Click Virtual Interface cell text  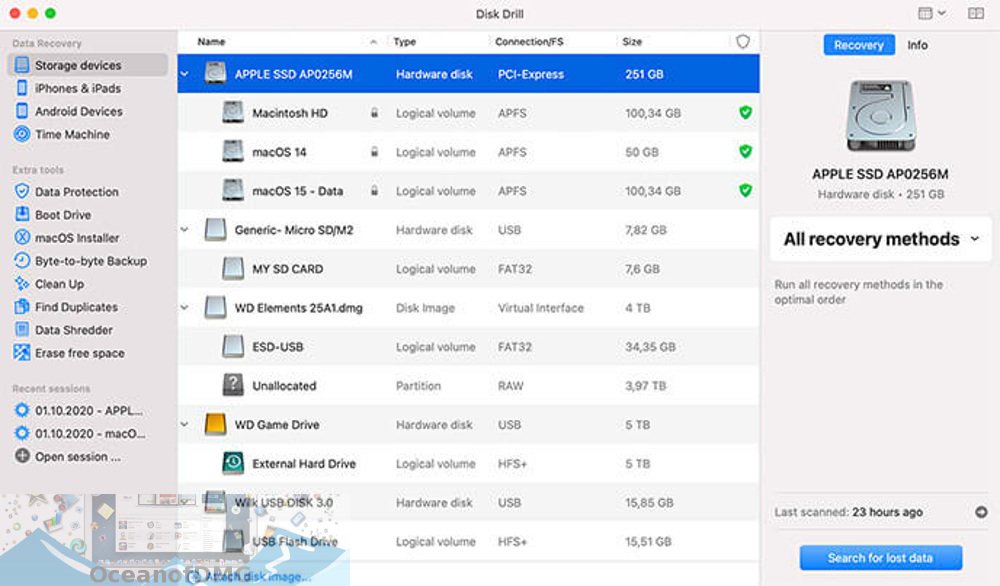tap(541, 308)
